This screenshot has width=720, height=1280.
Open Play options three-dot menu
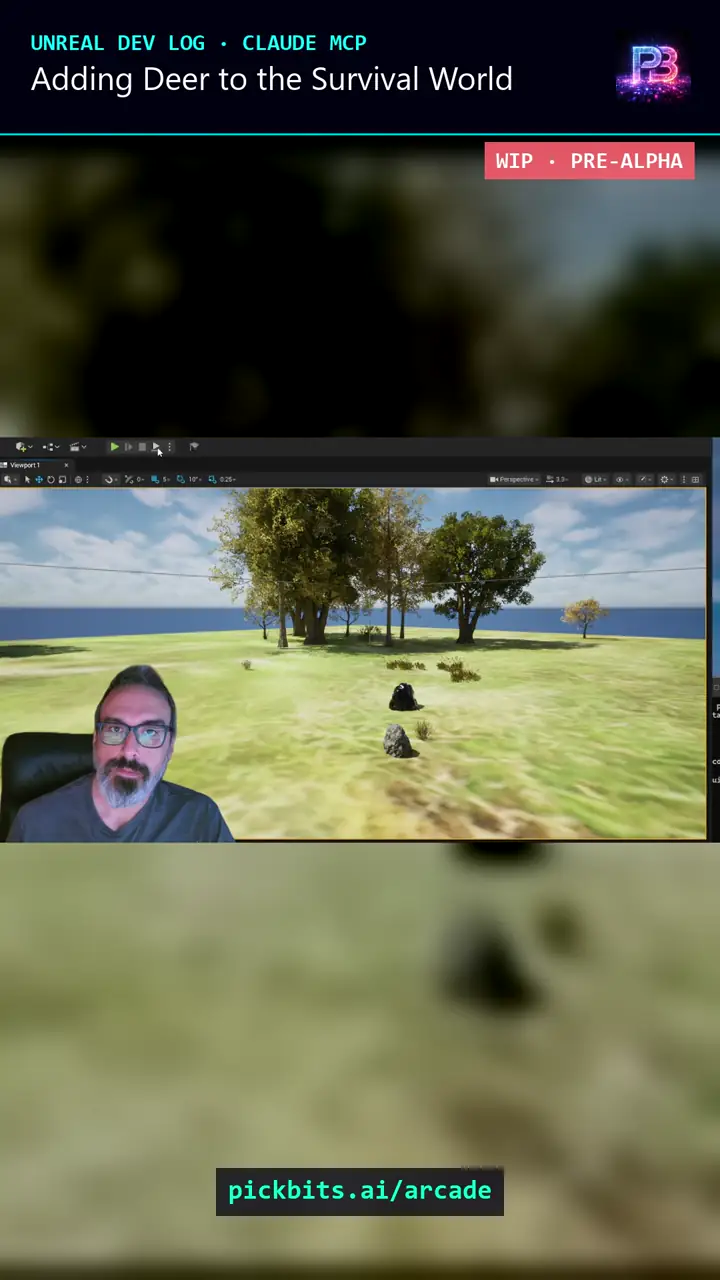tap(169, 447)
